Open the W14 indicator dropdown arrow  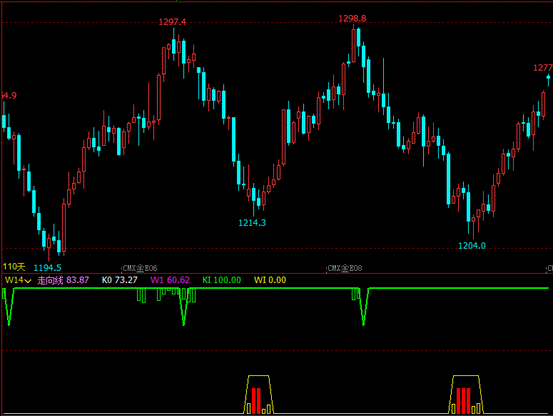pyautogui.click(x=28, y=281)
